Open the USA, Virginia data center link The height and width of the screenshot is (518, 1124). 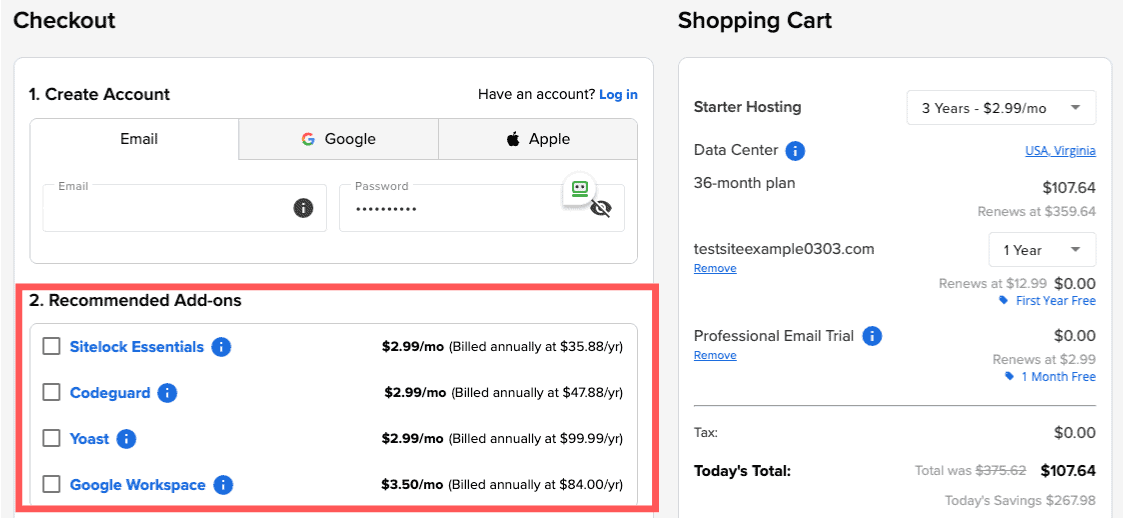(1060, 151)
